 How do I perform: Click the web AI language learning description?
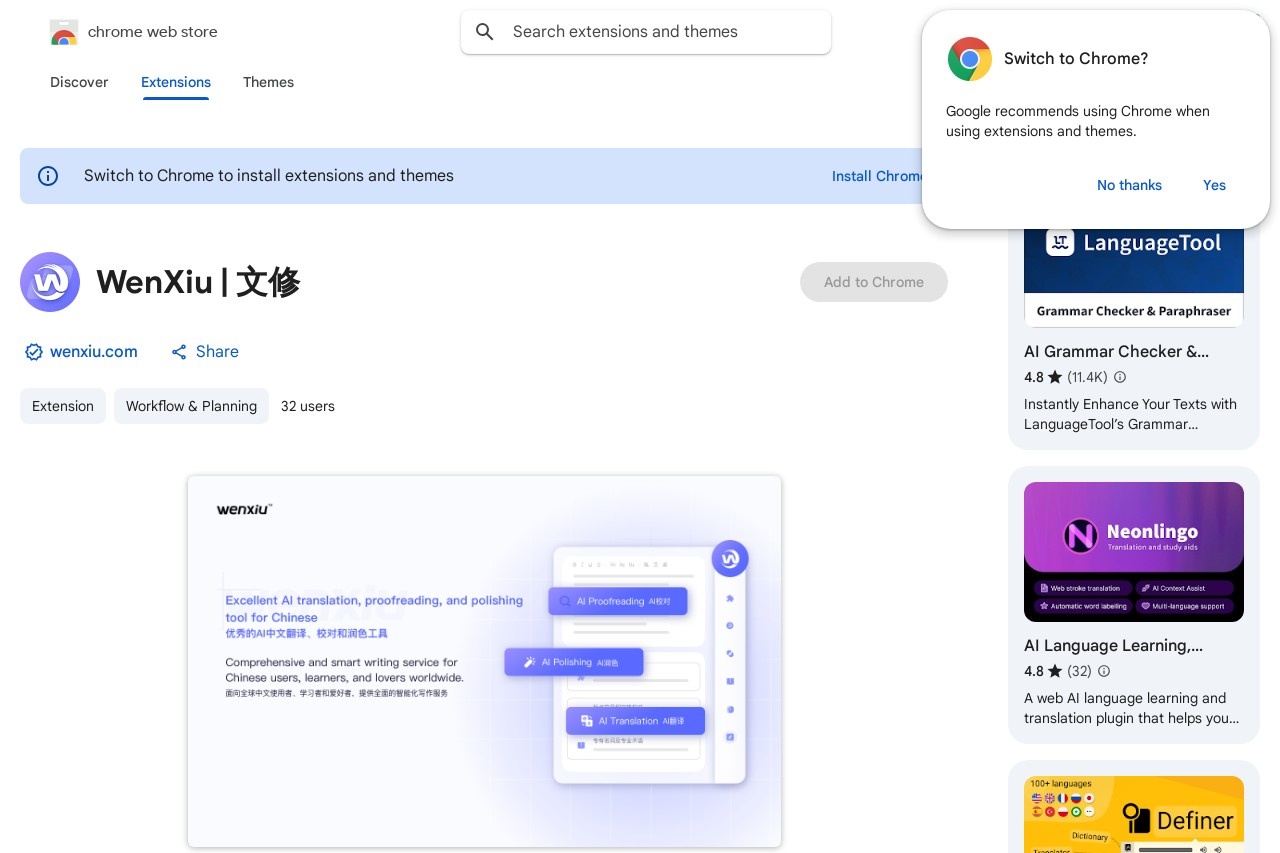click(x=1131, y=708)
